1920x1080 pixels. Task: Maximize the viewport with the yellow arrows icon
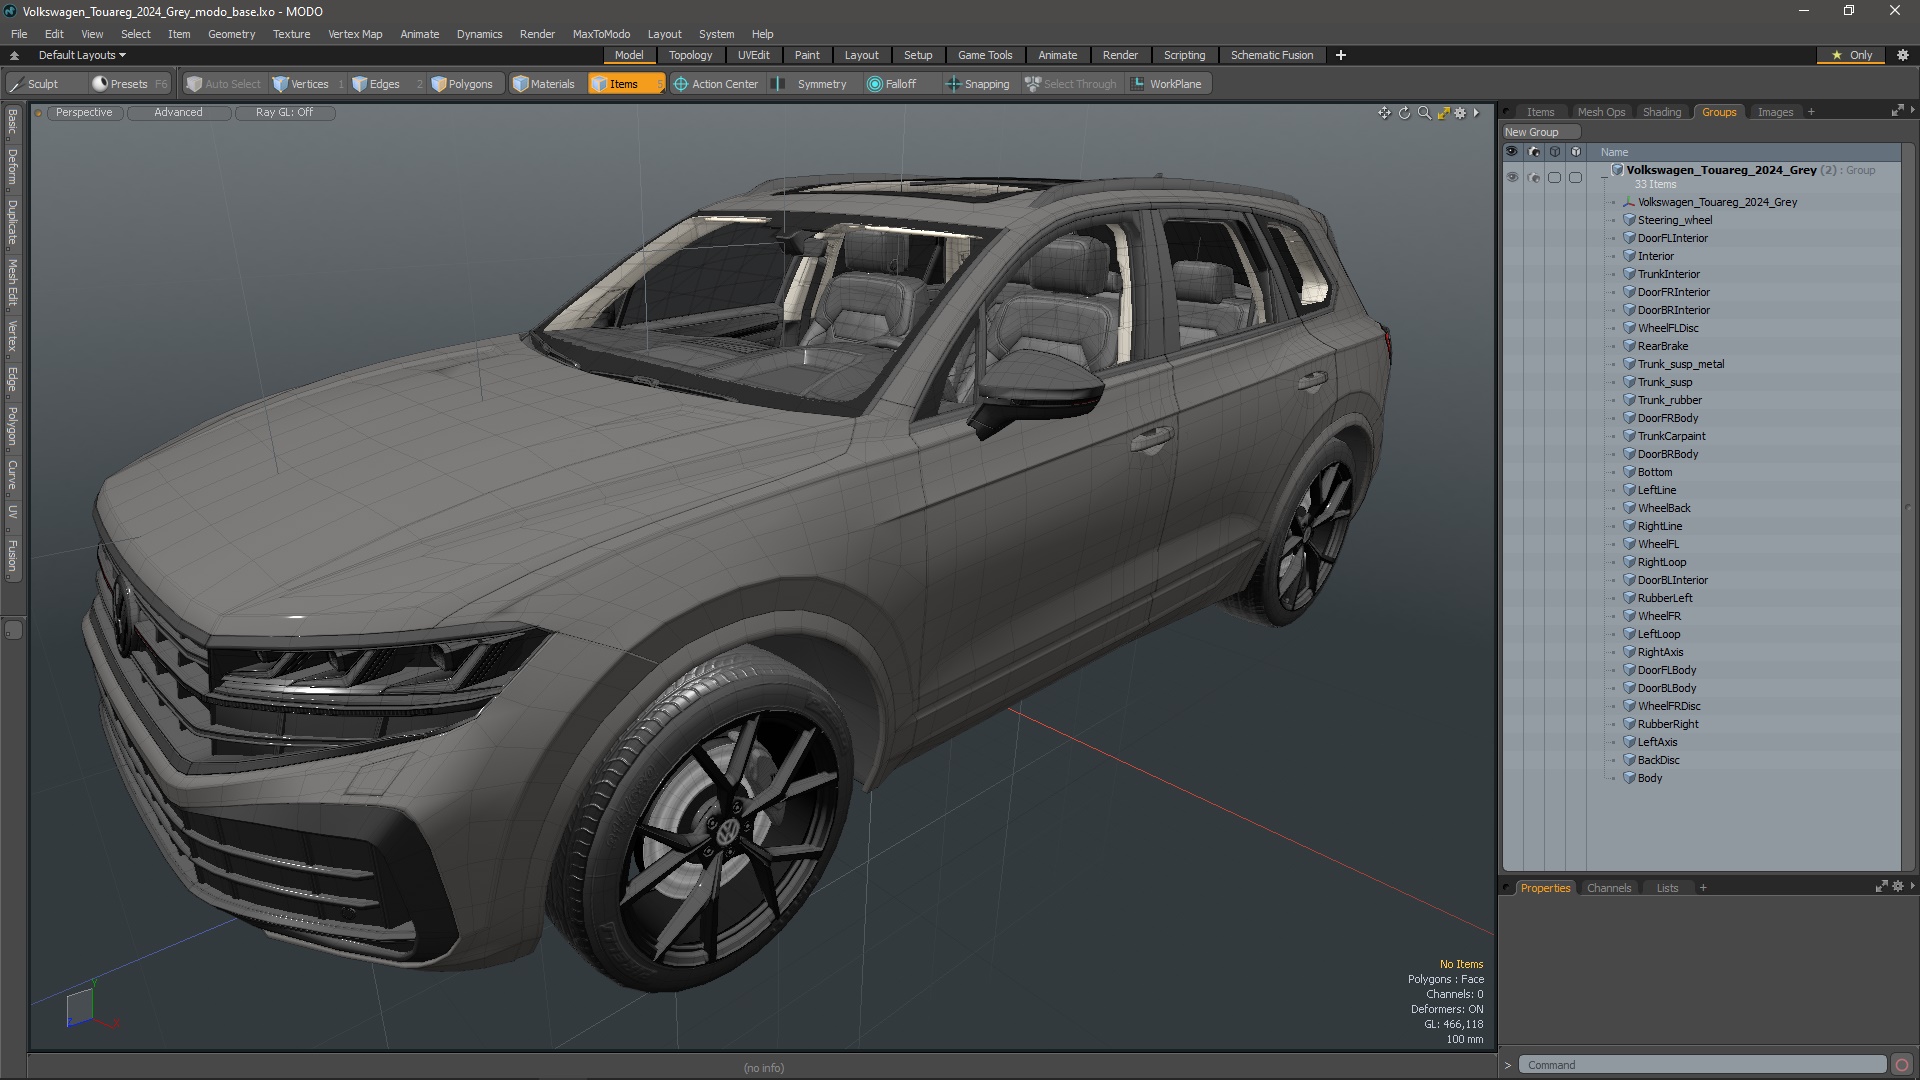[x=1443, y=113]
